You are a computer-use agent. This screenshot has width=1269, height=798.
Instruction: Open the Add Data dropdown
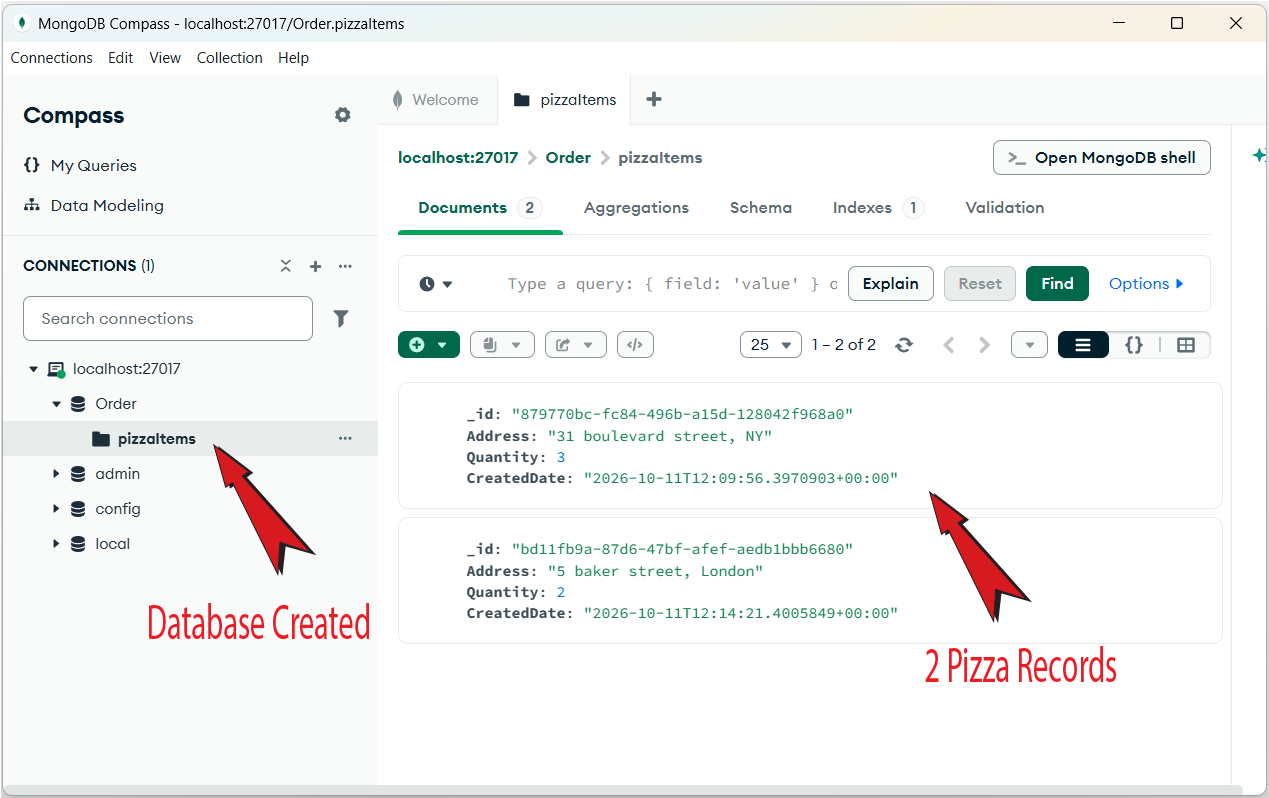(429, 345)
